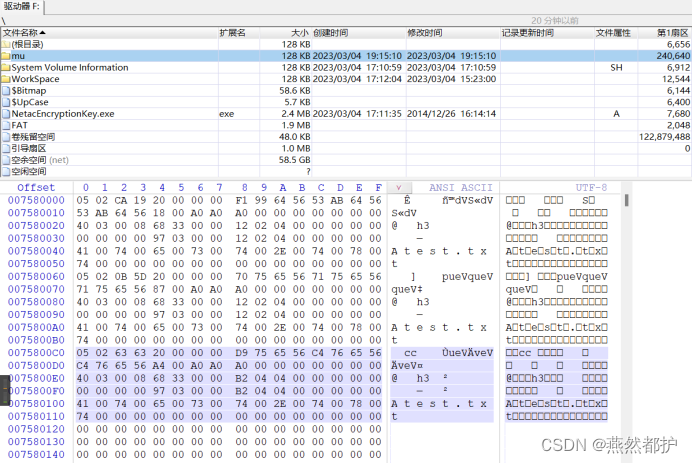Sort by the 创建时间 column header

click(359, 33)
